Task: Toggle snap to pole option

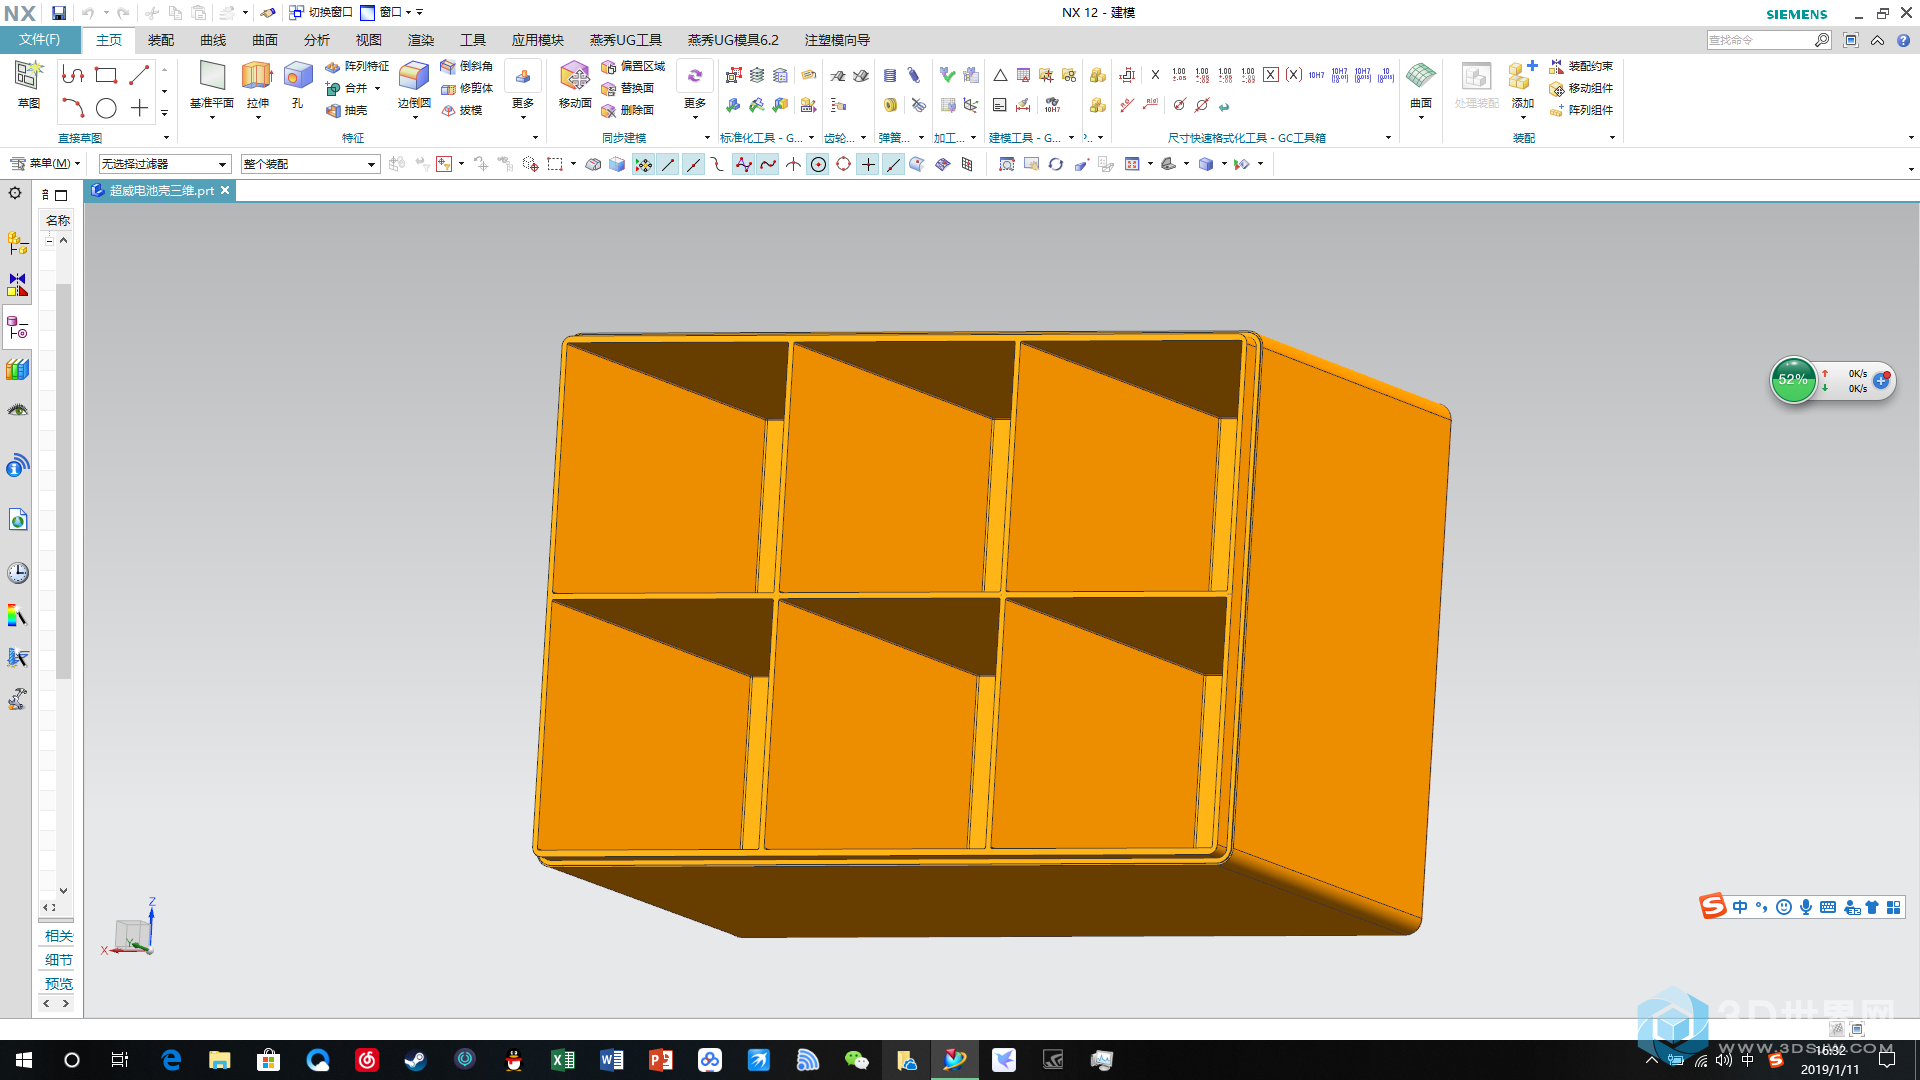Action: tap(743, 164)
